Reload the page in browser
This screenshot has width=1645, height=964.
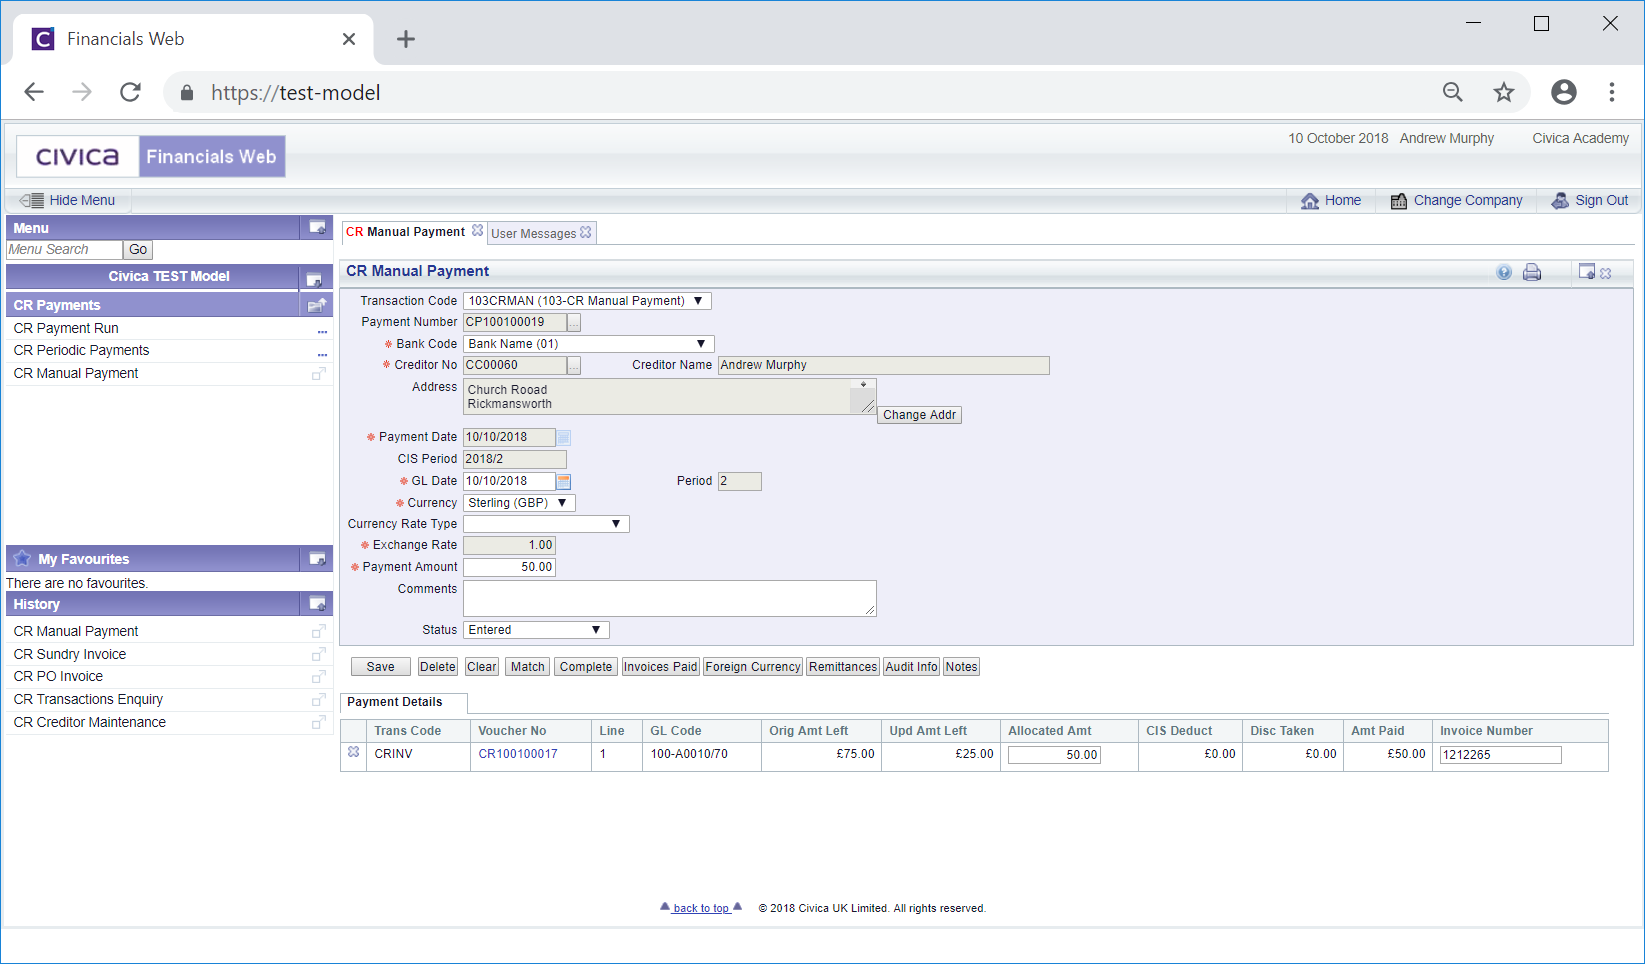(x=130, y=92)
